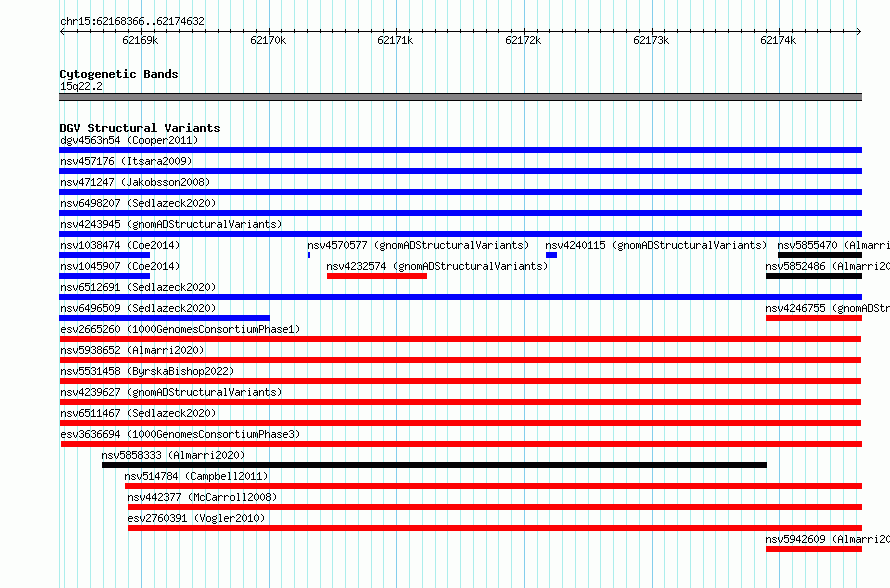
Task: Click the nsv514784 (Campbell2011) label
Action: pos(196,476)
